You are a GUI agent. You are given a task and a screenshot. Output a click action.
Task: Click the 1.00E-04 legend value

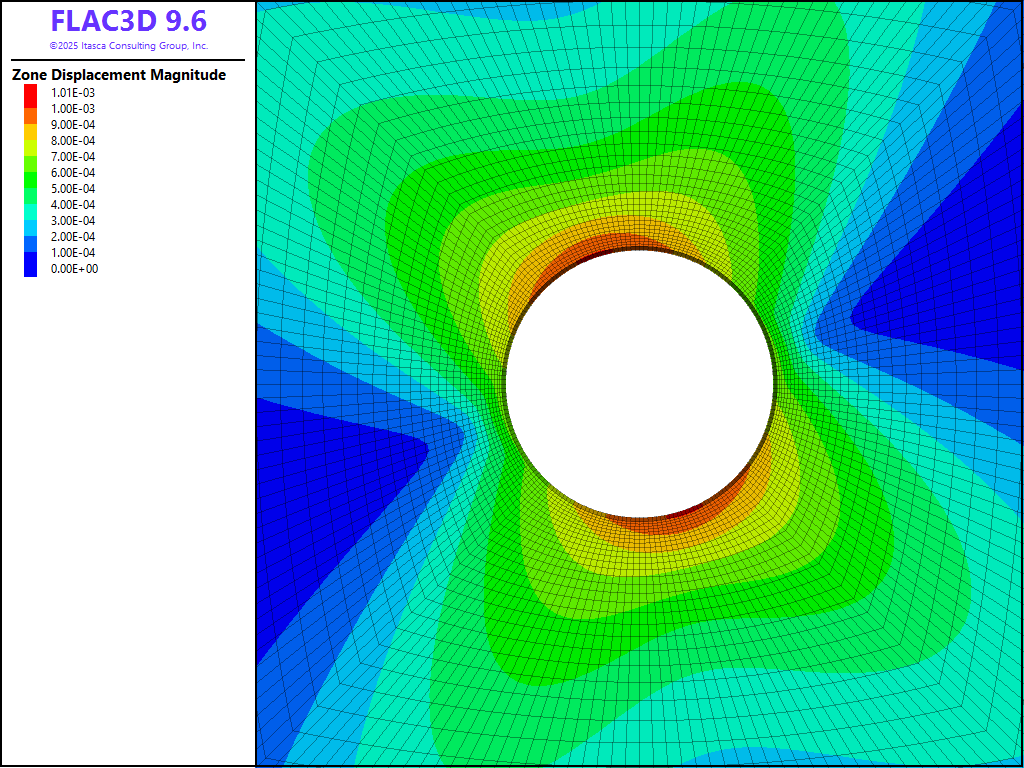(x=74, y=253)
